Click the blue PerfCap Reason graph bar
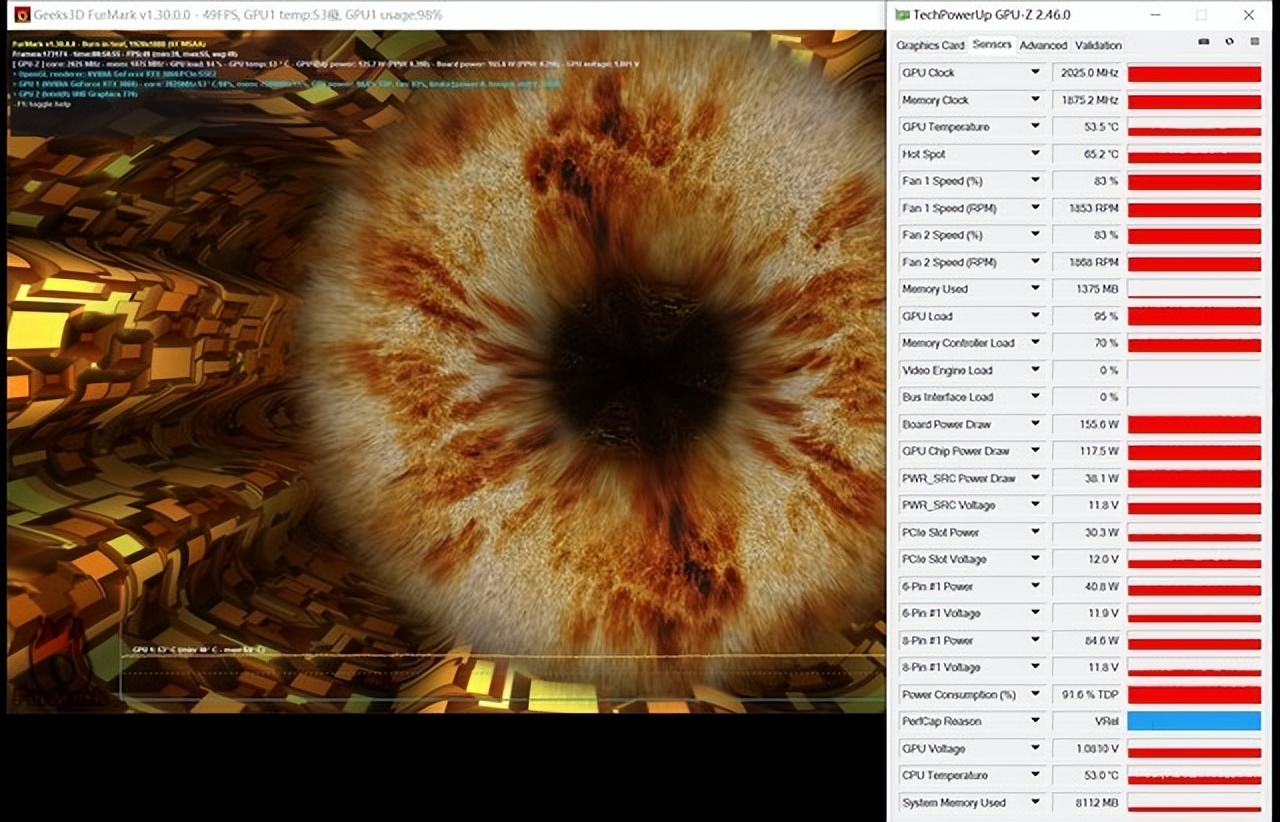Screen dimensions: 1280x822 click(1194, 721)
